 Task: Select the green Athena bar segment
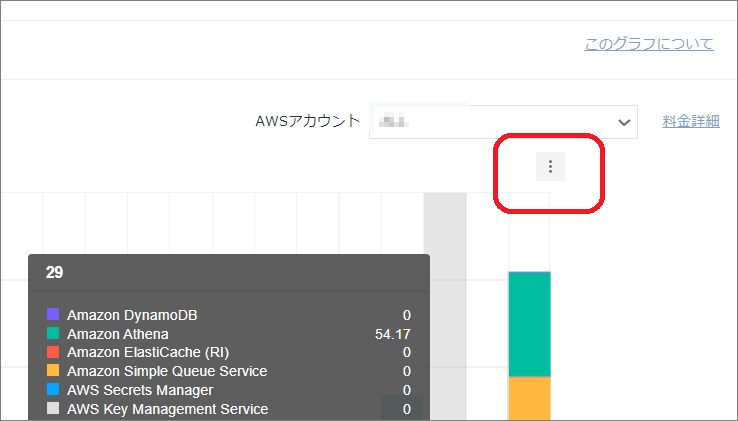click(x=529, y=323)
